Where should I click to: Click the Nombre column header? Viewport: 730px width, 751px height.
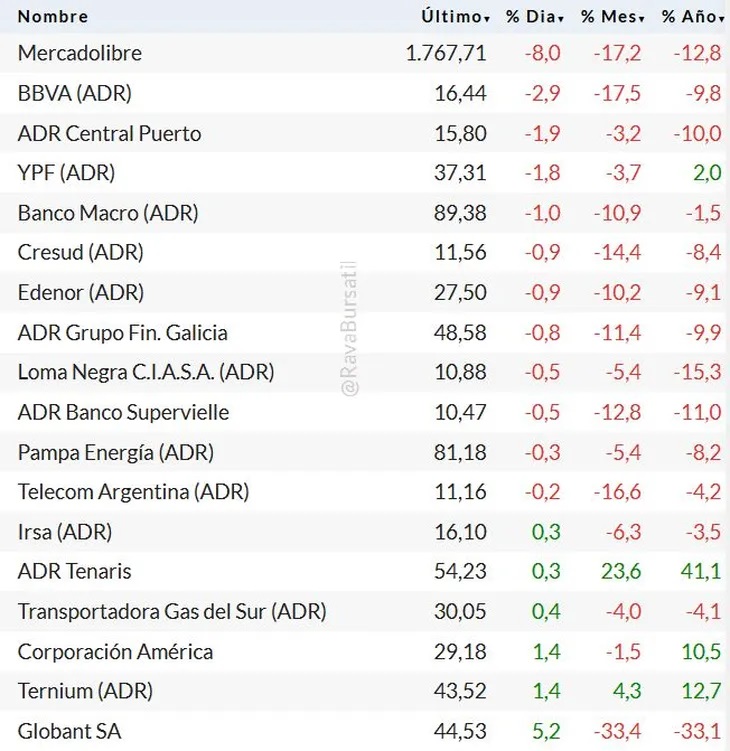click(x=53, y=17)
